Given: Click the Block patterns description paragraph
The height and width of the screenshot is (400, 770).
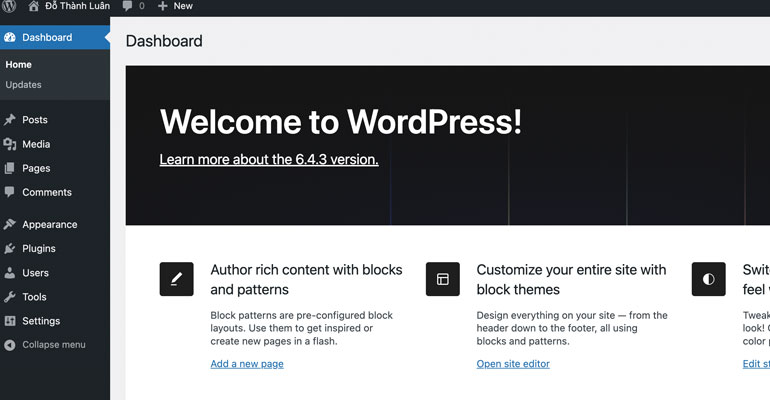Looking at the screenshot, I should tap(302, 328).
